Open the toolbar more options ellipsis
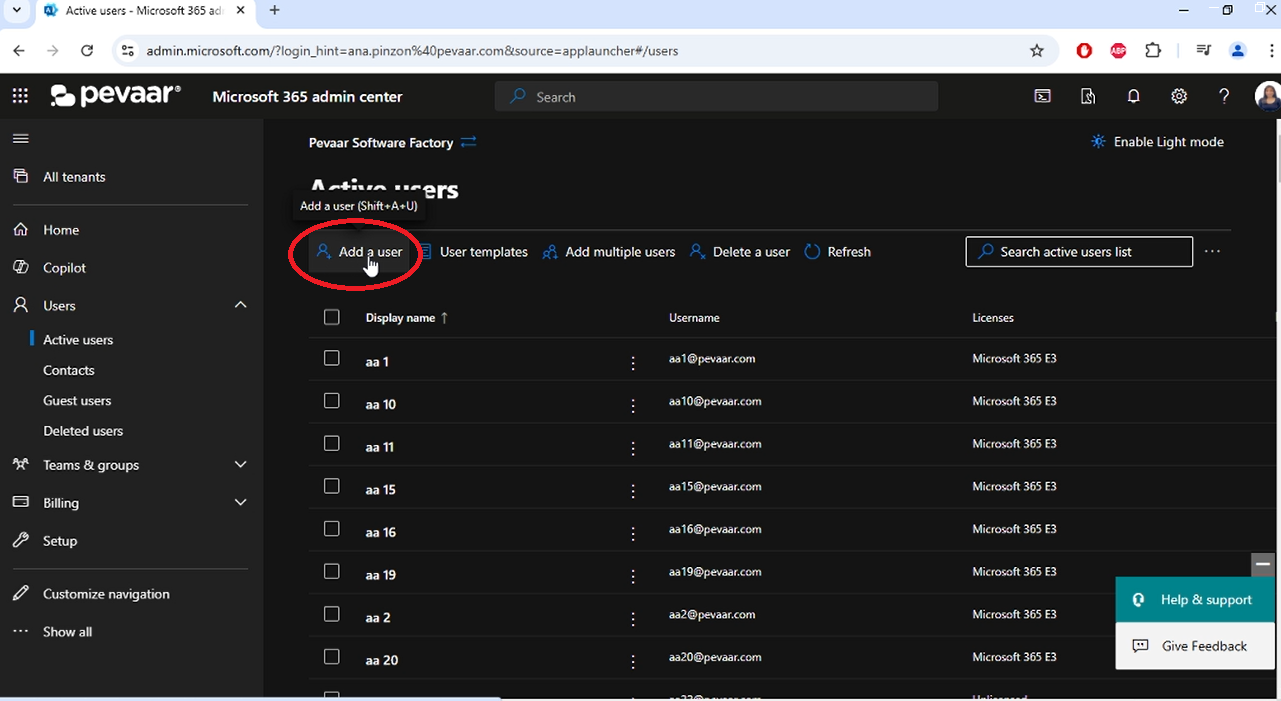Image resolution: width=1281 pixels, height=701 pixels. click(1212, 251)
